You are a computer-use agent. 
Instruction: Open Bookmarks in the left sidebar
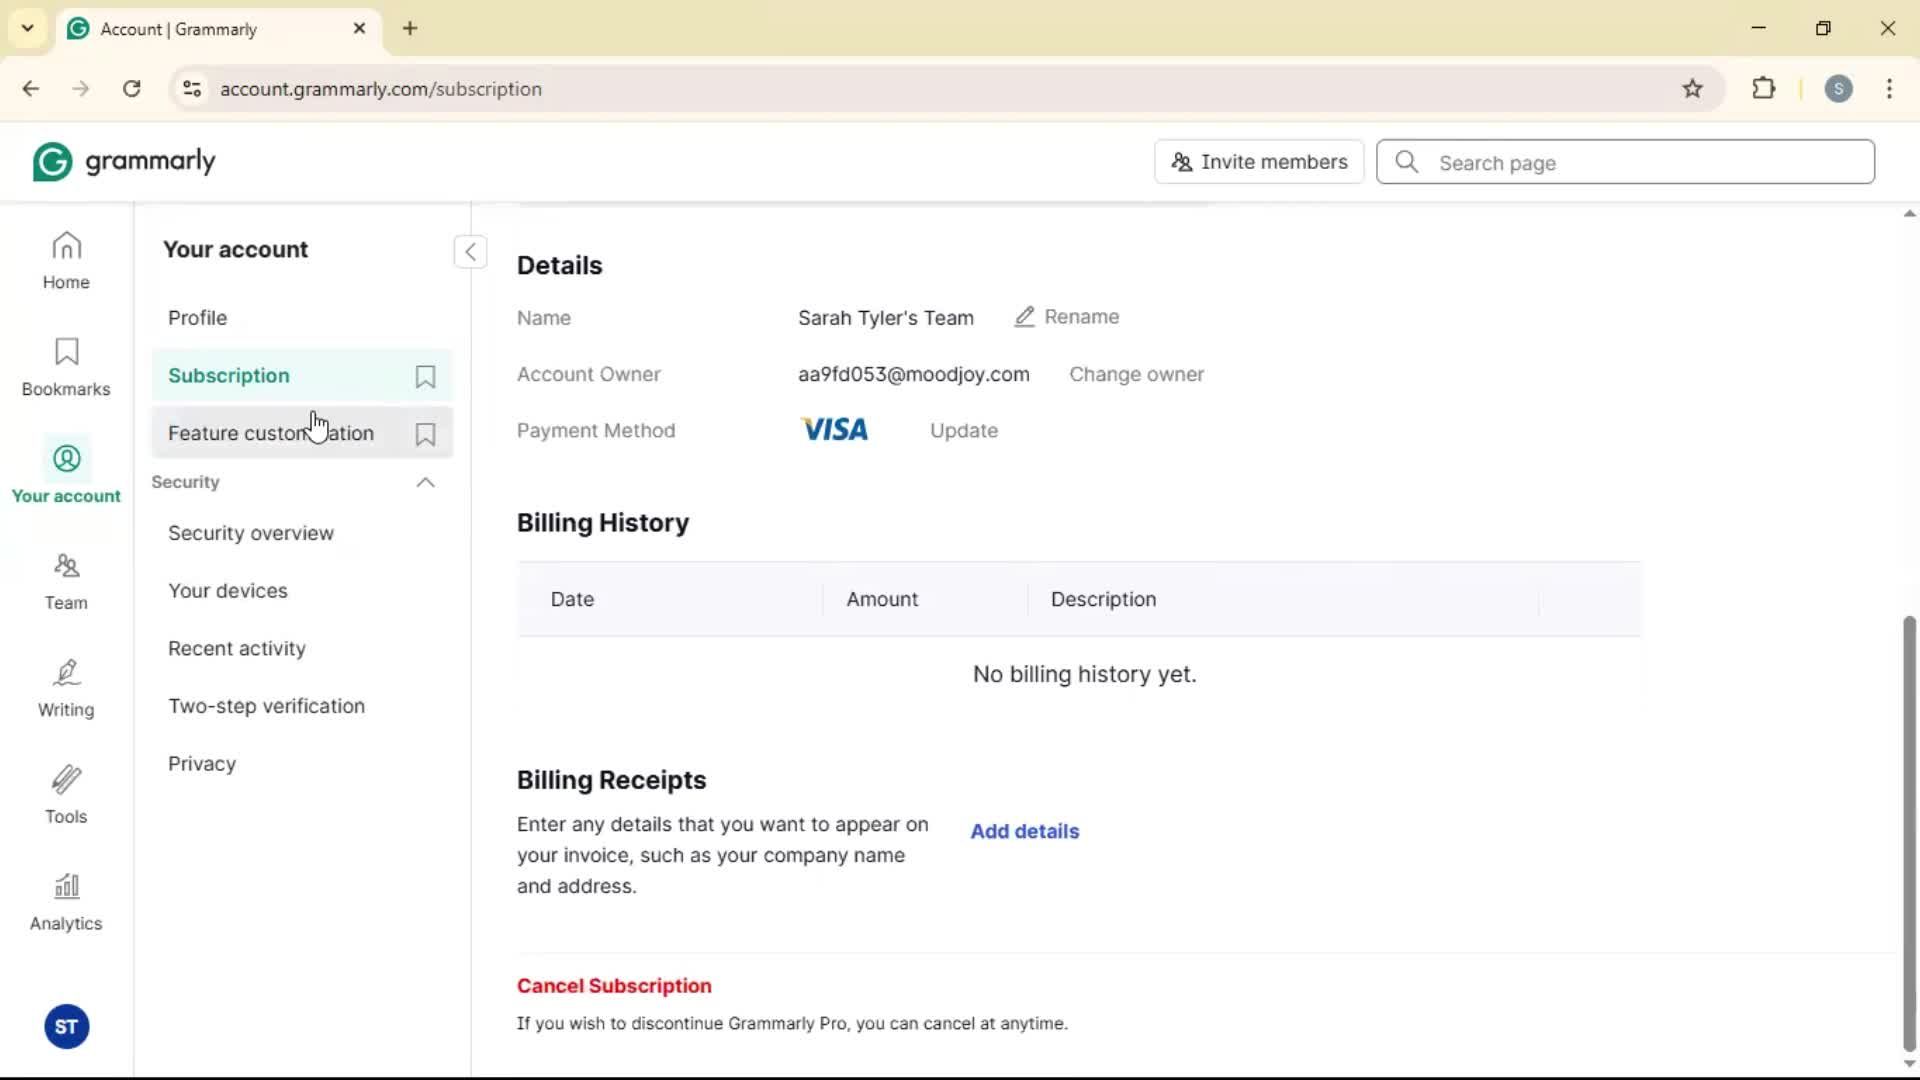tap(66, 367)
